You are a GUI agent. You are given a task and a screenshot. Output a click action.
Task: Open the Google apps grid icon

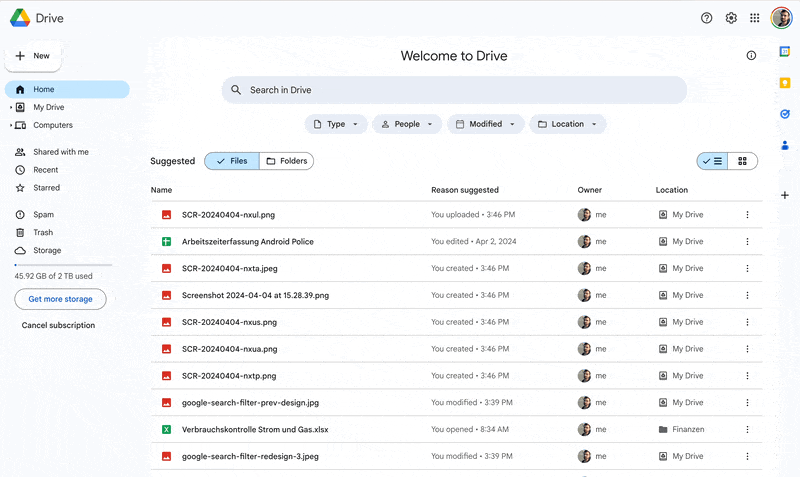tap(754, 18)
